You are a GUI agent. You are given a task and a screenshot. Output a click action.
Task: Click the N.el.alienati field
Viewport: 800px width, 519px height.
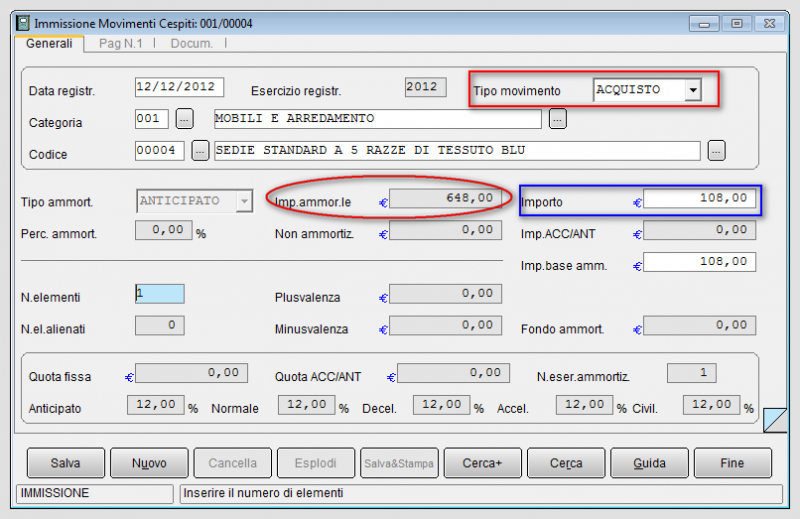tap(160, 326)
